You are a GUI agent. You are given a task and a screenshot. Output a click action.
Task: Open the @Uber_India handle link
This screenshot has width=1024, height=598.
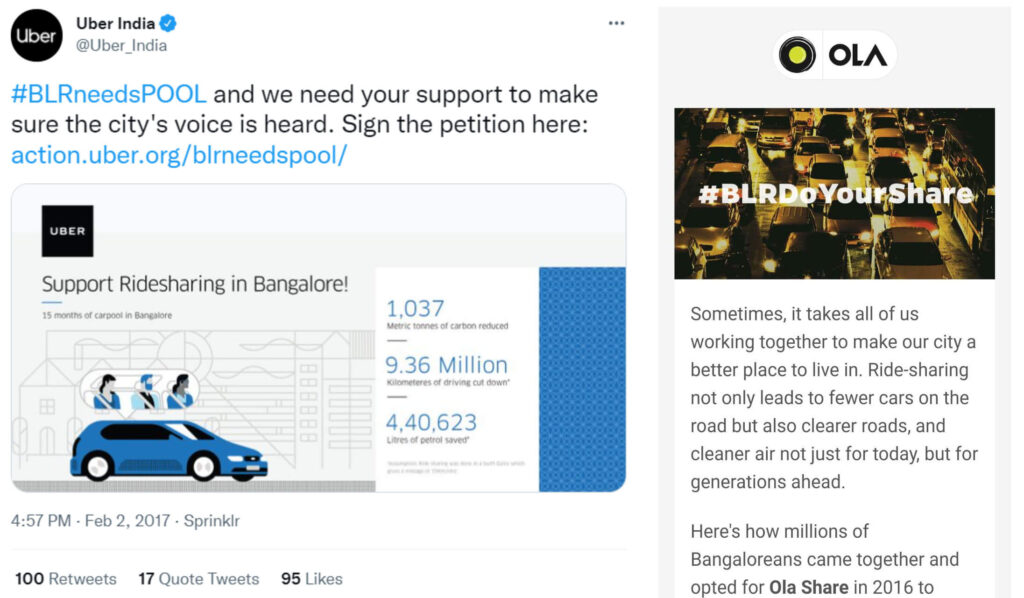[x=121, y=46]
